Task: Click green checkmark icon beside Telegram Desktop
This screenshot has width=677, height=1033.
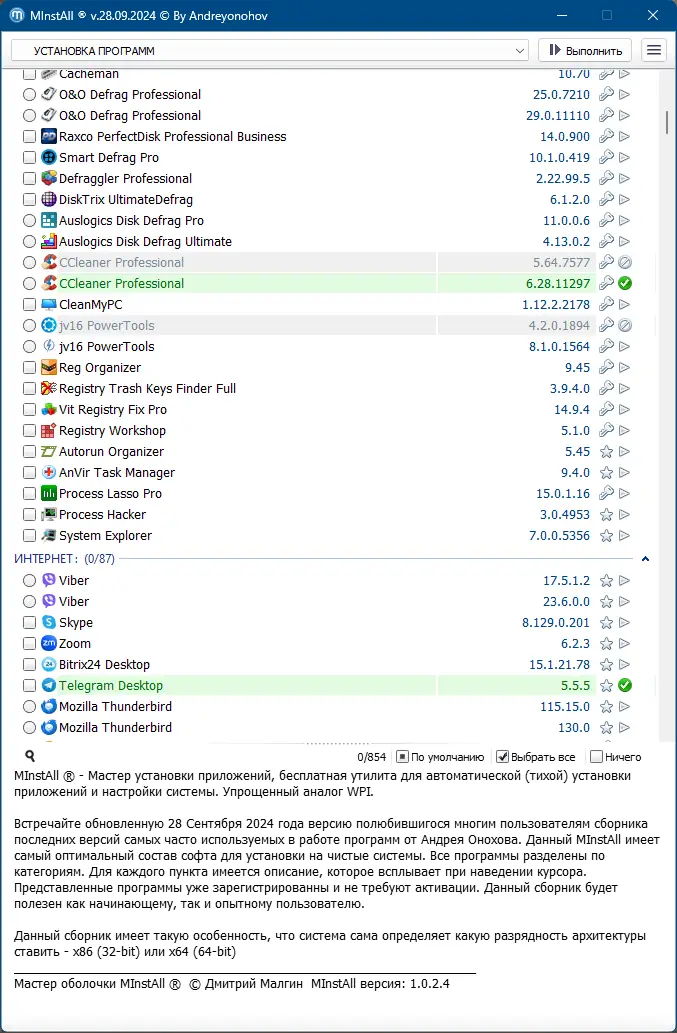Action: (x=625, y=685)
